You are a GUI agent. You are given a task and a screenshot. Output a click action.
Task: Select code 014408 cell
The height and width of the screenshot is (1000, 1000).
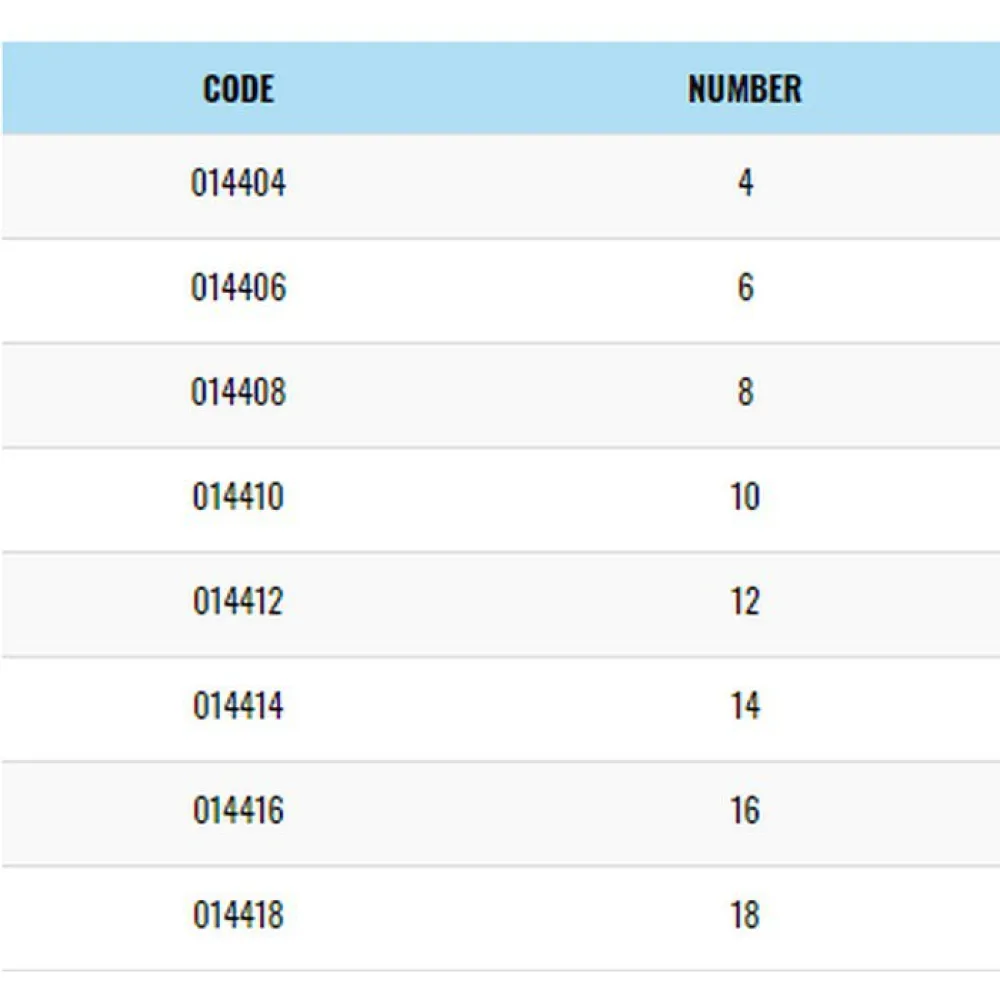tap(238, 392)
